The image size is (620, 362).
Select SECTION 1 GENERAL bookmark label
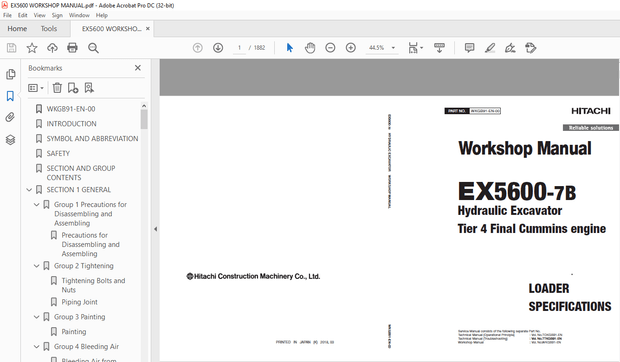pos(79,190)
